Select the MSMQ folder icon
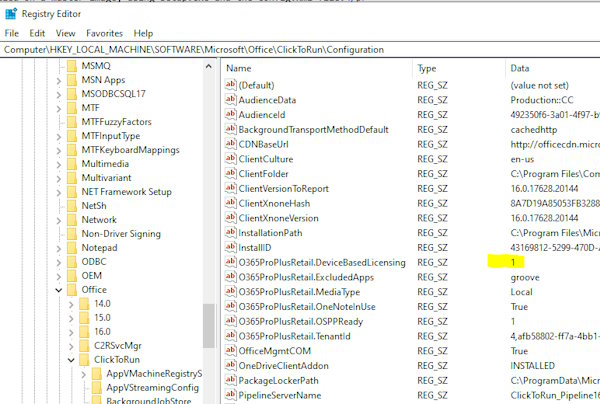This screenshot has height=404, width=600. [x=72, y=66]
